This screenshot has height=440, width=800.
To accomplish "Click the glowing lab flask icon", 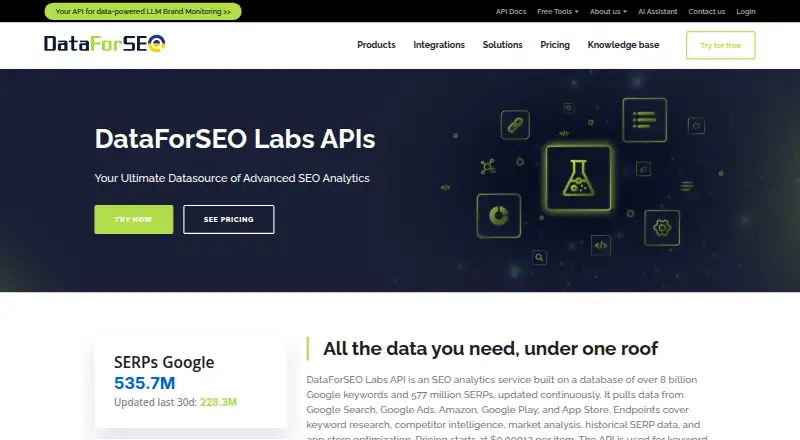I will pos(578,178).
